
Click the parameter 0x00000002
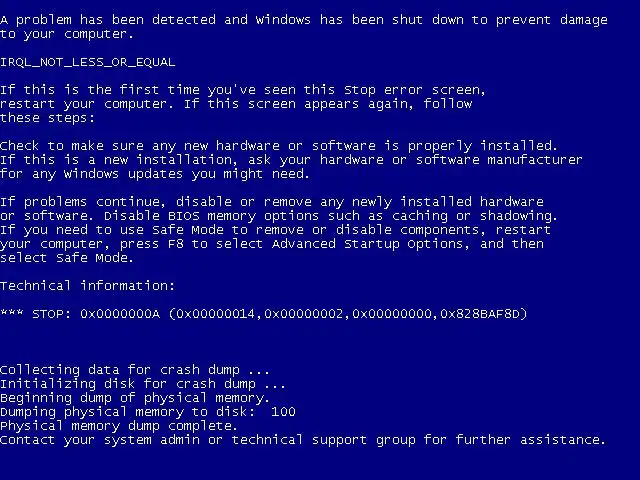pyautogui.click(x=304, y=314)
